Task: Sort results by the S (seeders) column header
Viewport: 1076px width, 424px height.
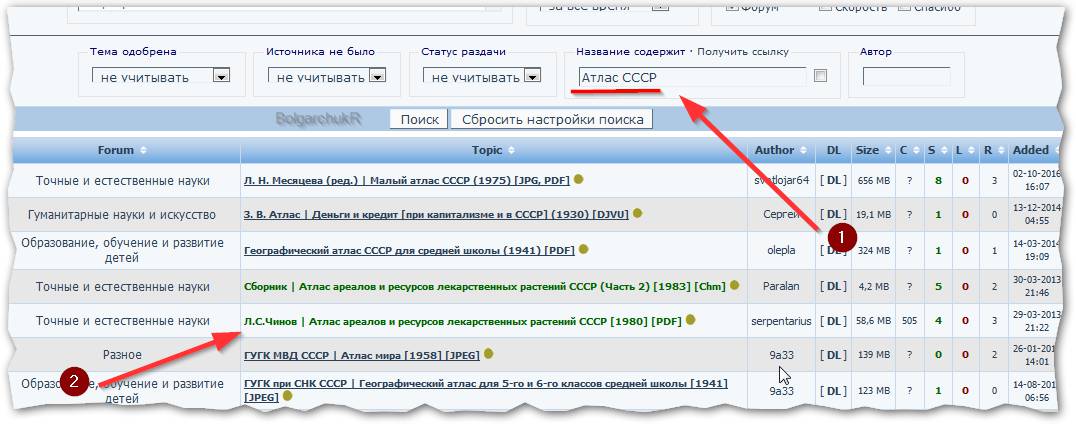Action: [936, 150]
